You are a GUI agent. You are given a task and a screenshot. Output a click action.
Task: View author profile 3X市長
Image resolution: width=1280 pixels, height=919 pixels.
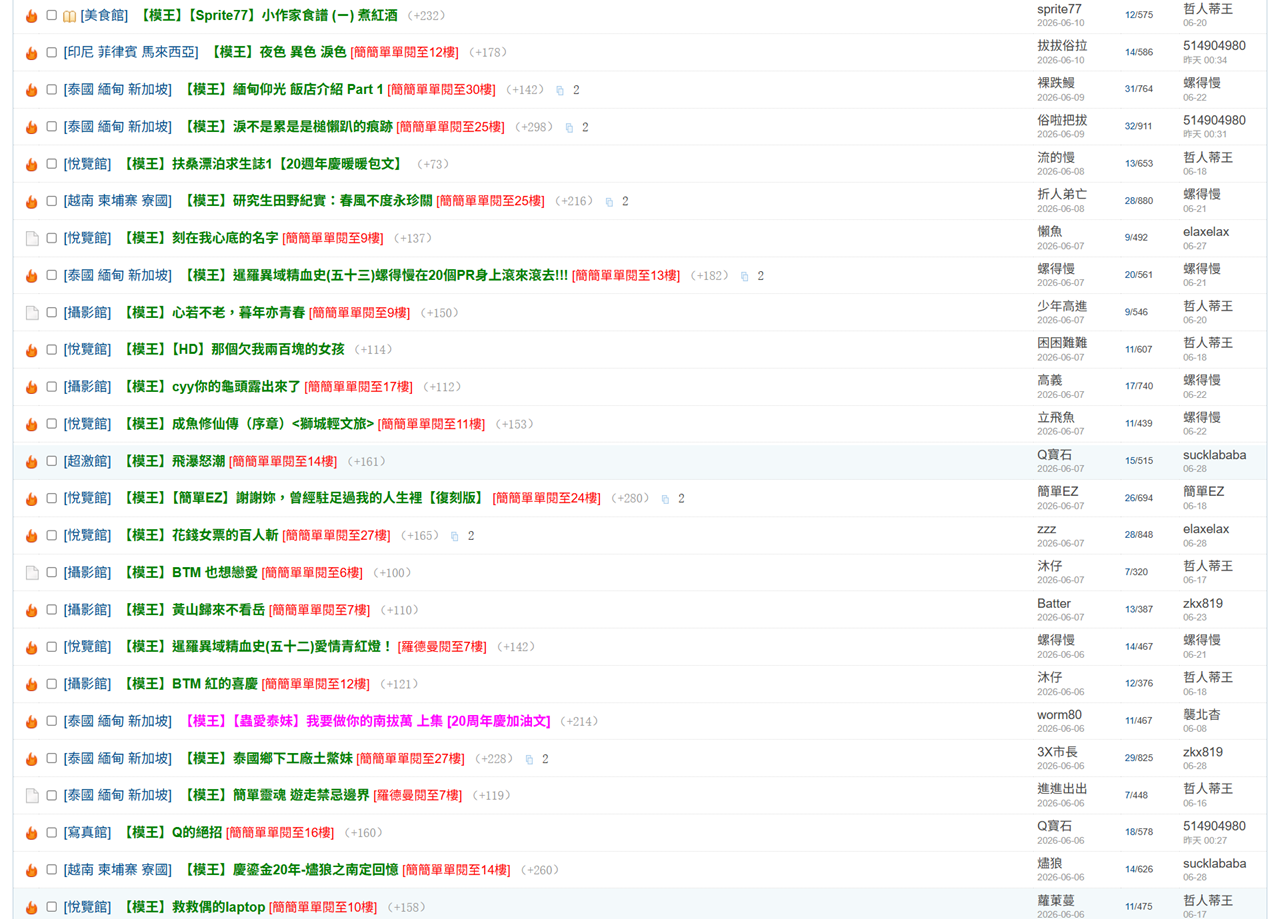tap(1058, 752)
